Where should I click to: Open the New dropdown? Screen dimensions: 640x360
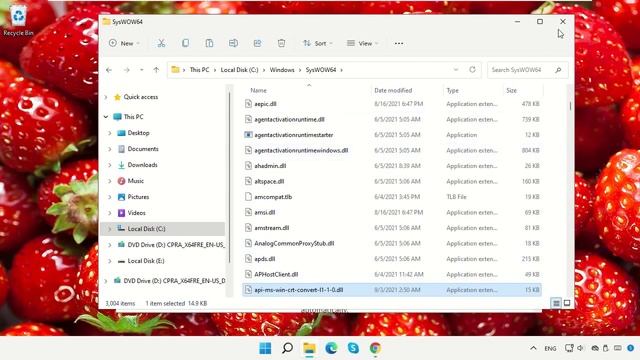click(124, 43)
